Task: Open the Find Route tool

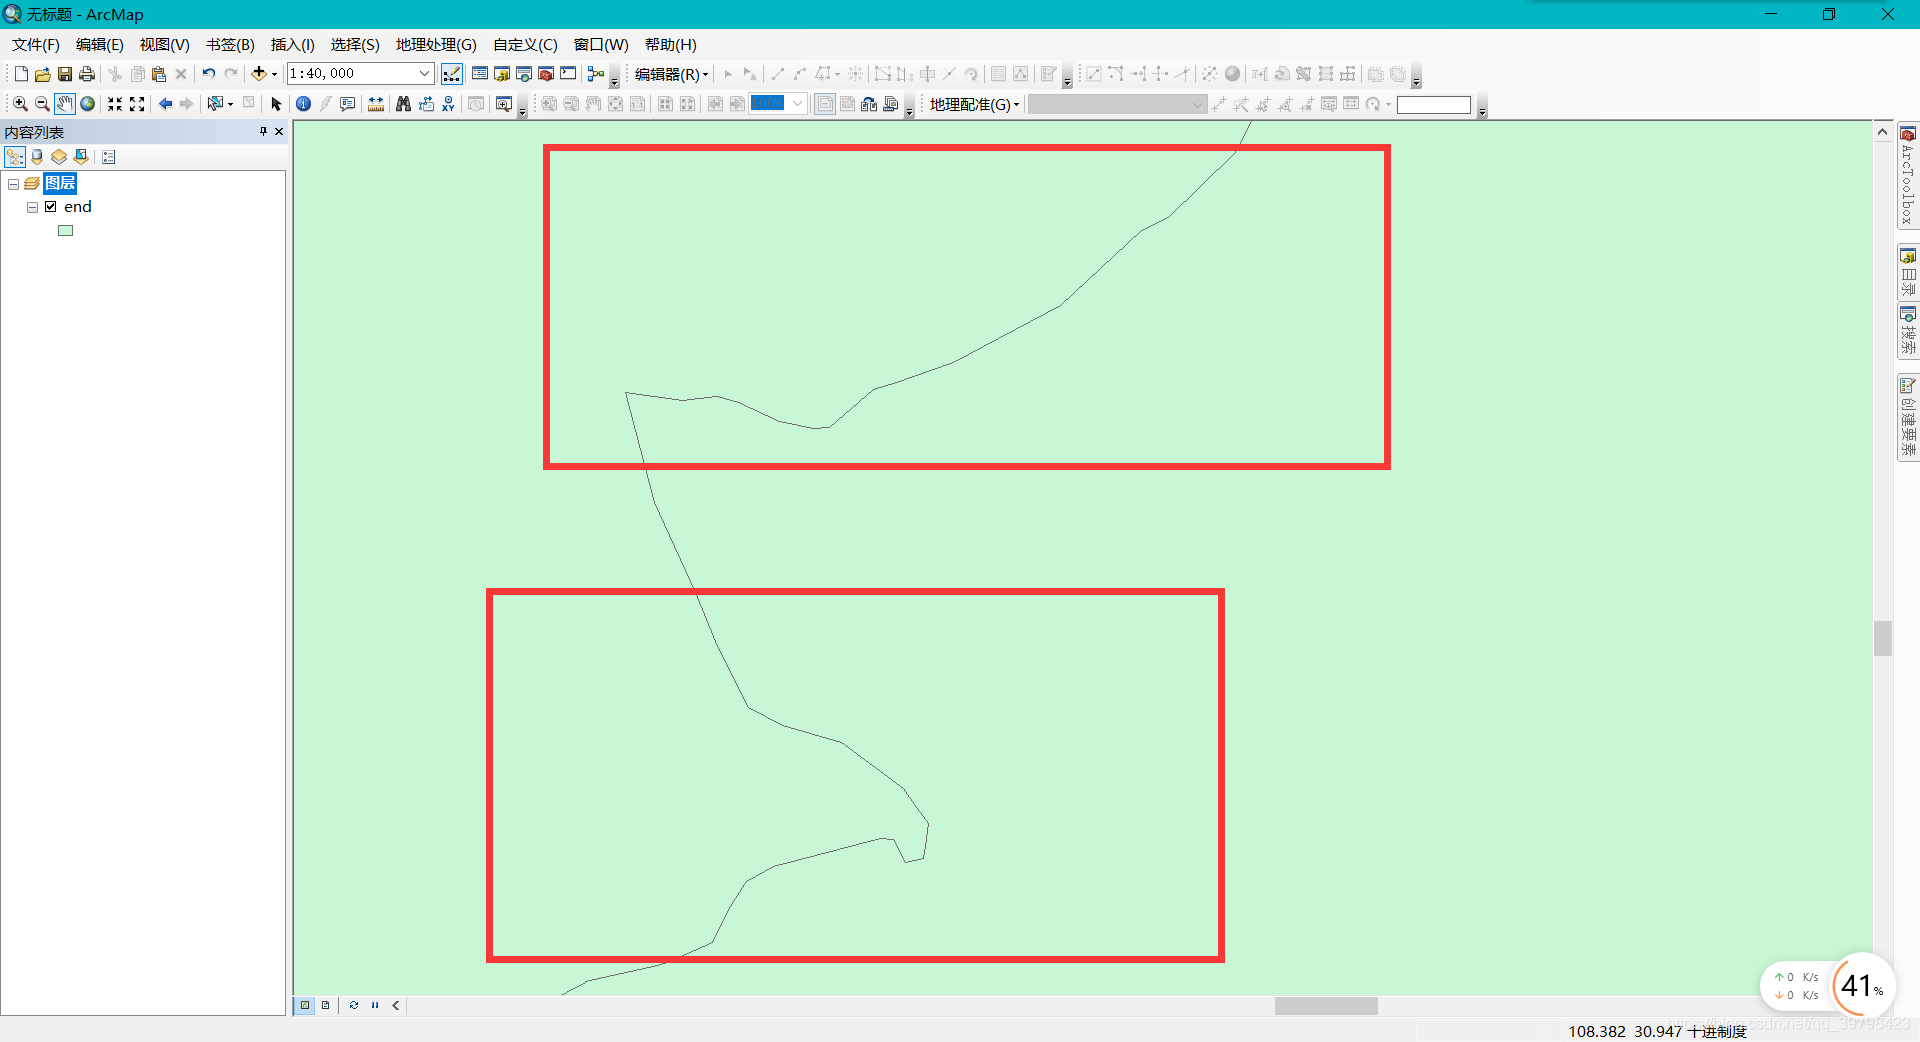Action: tap(426, 104)
